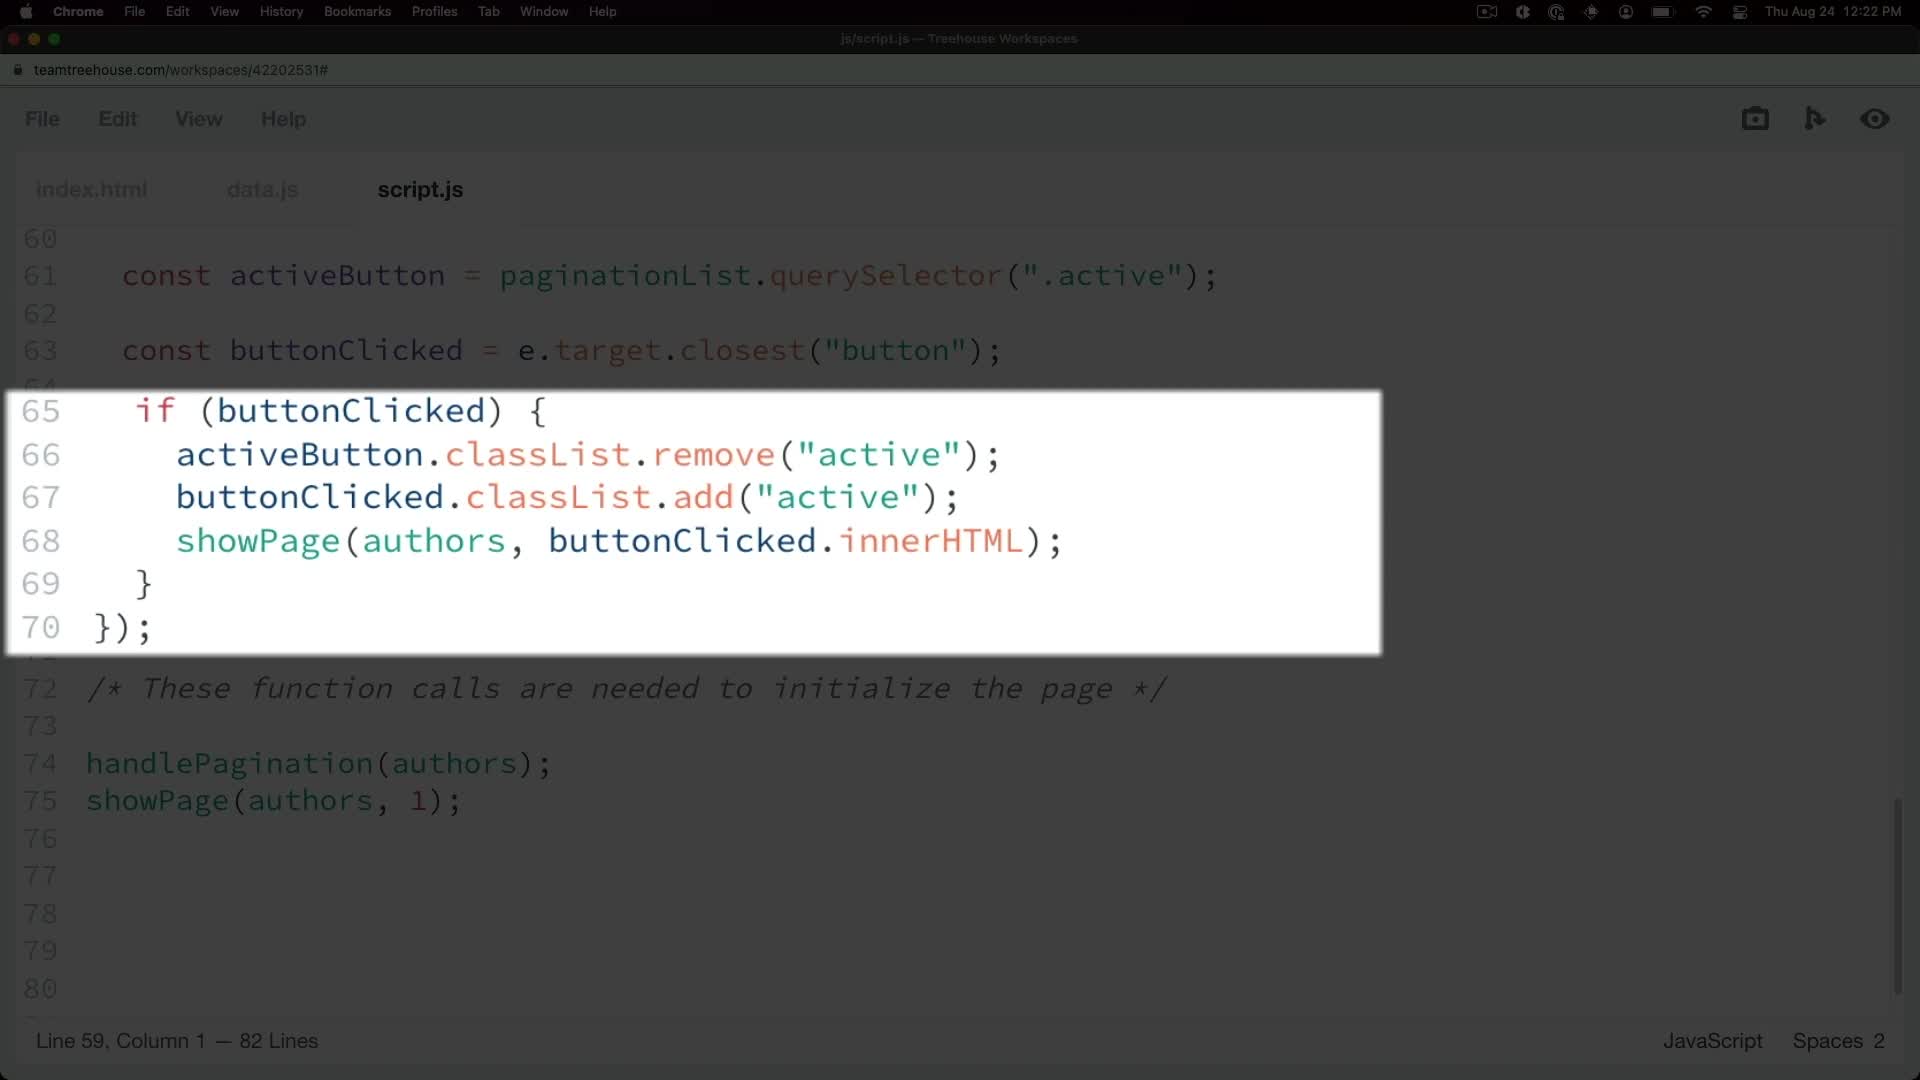This screenshot has width=1920, height=1080.
Task: Open the Workspaces Help menu
Action: click(x=283, y=119)
